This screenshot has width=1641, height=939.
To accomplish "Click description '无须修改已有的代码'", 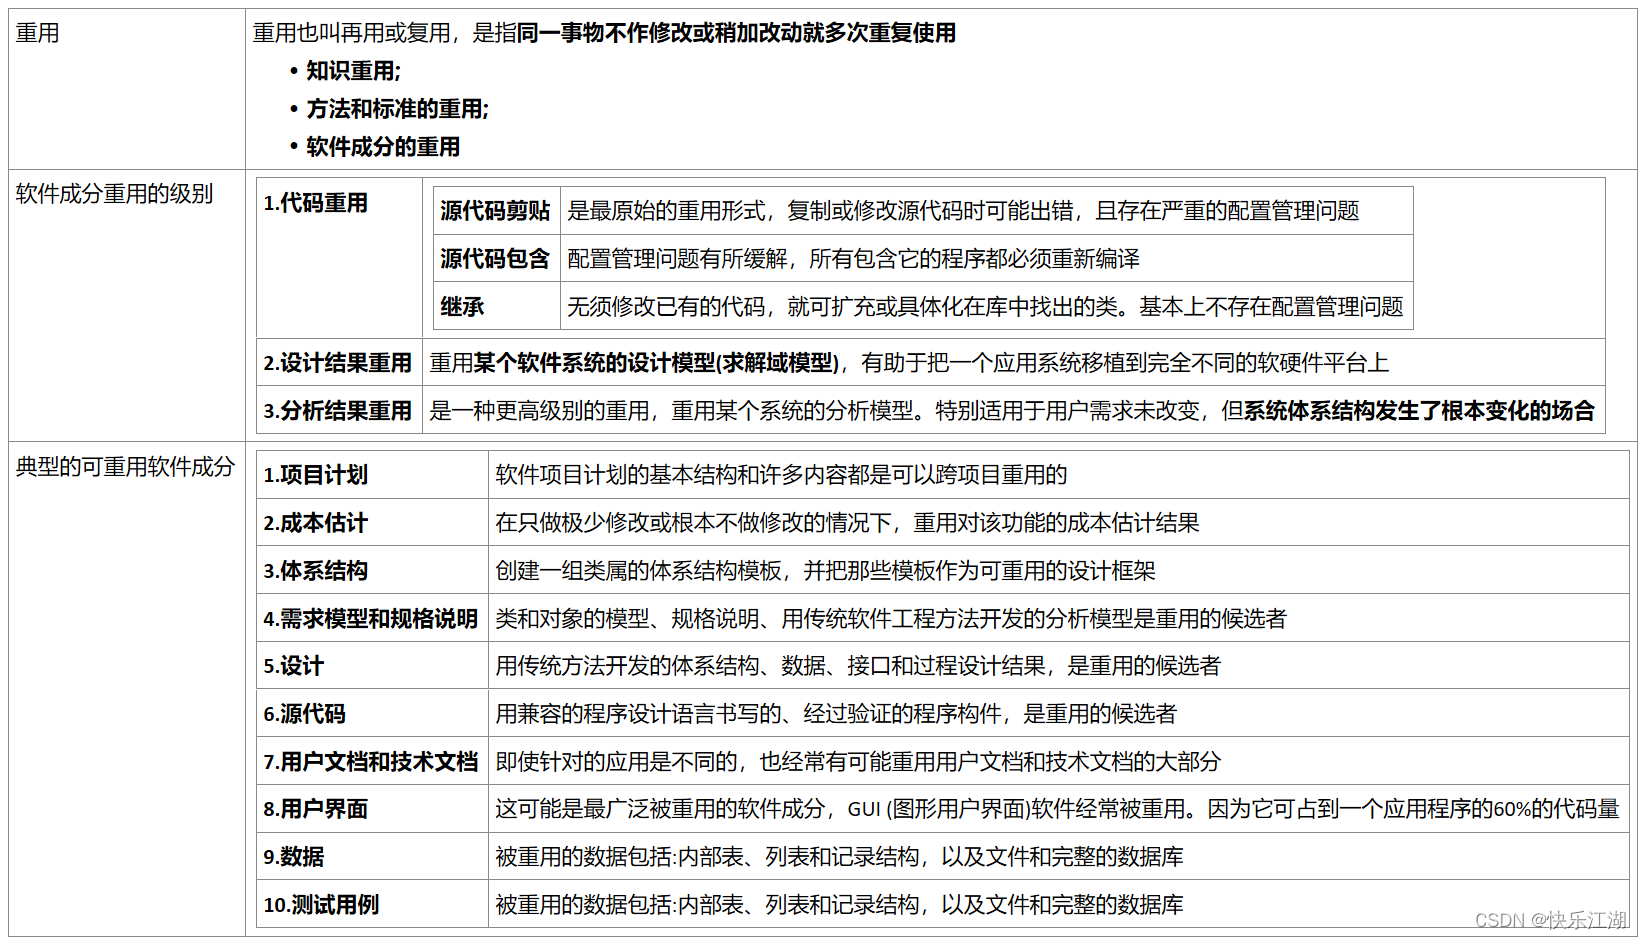I will coord(985,307).
